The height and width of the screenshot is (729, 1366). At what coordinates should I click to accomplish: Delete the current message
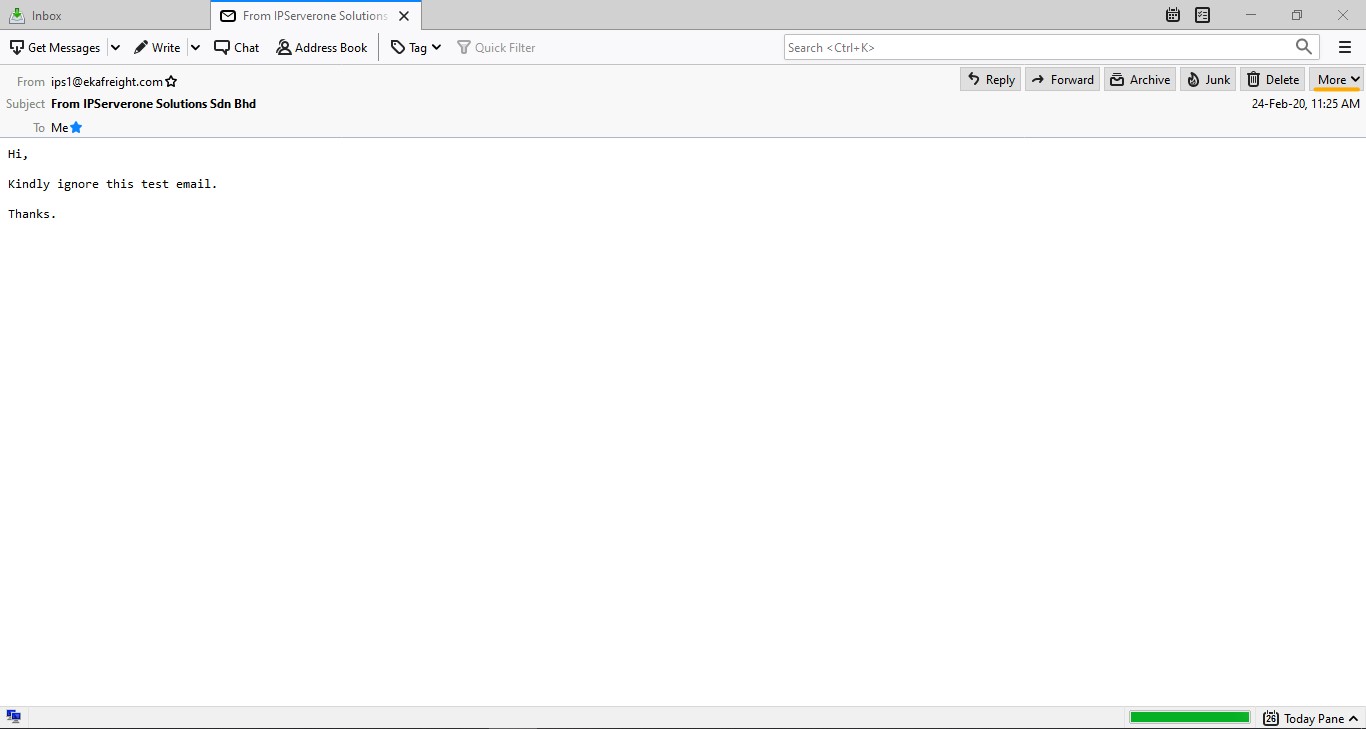1272,79
